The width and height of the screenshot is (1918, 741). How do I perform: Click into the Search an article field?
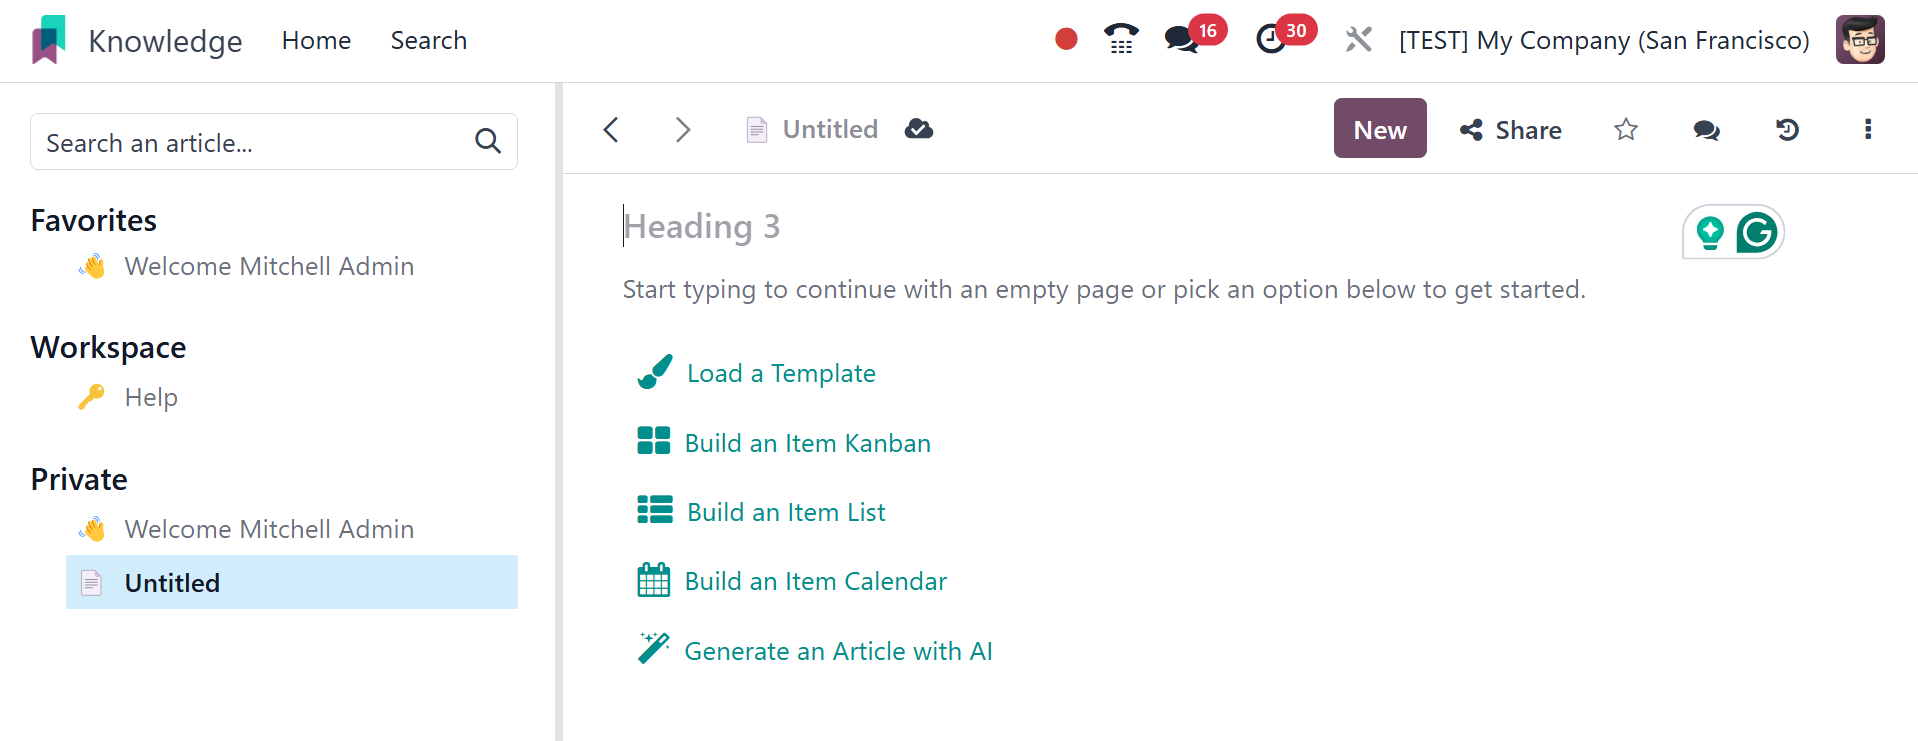255,143
